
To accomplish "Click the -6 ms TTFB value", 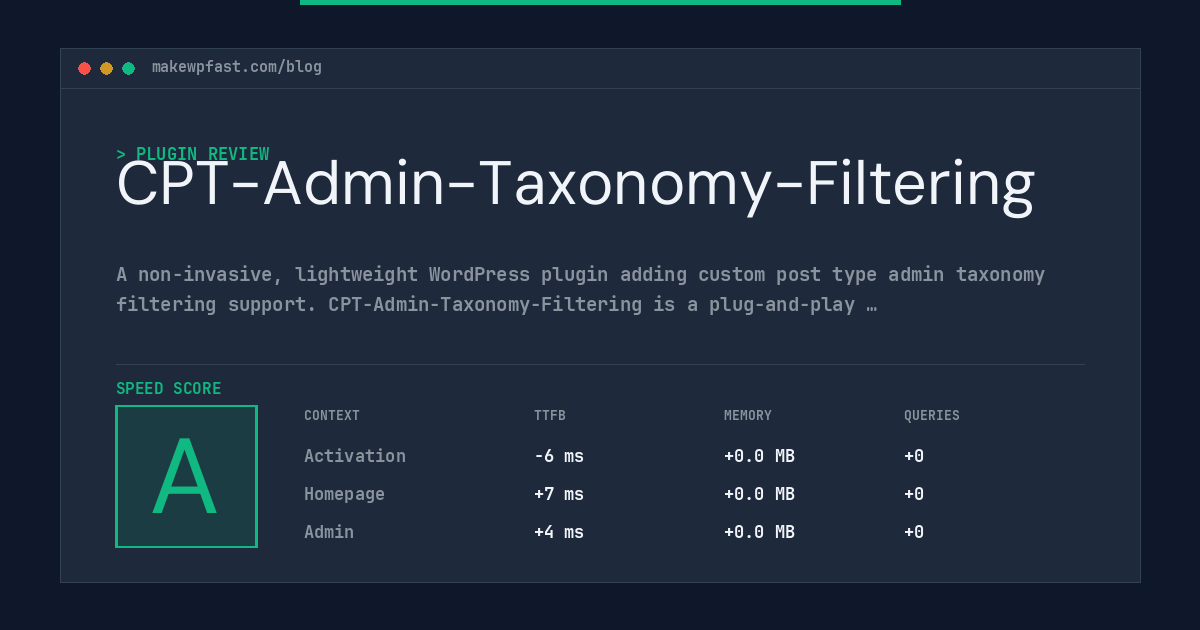I will 559,456.
